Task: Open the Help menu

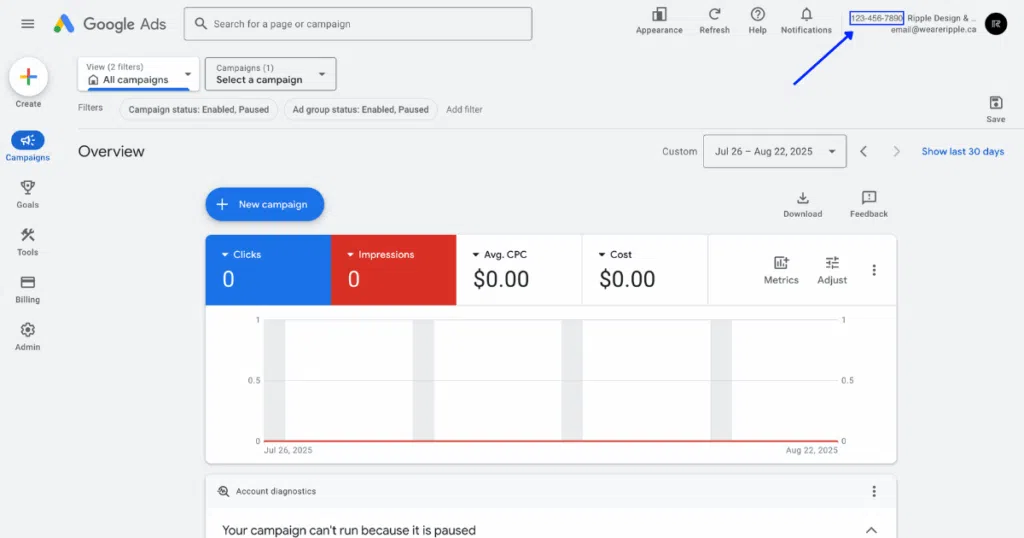Action: (x=757, y=15)
